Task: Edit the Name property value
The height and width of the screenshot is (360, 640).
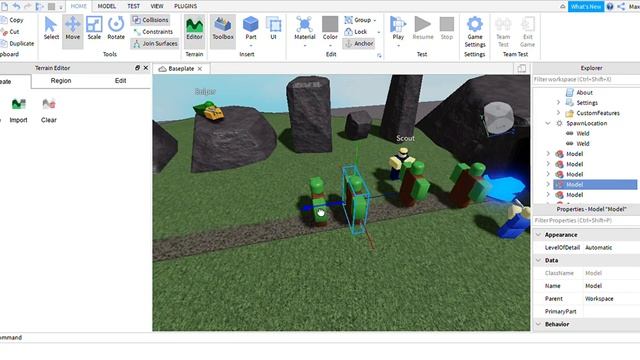Action: coord(611,286)
